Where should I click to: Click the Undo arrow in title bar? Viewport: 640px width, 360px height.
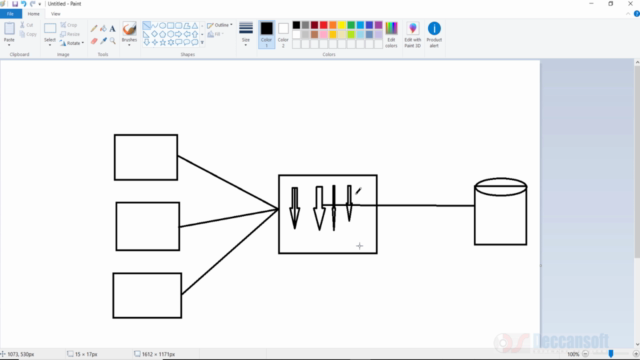[24, 4]
